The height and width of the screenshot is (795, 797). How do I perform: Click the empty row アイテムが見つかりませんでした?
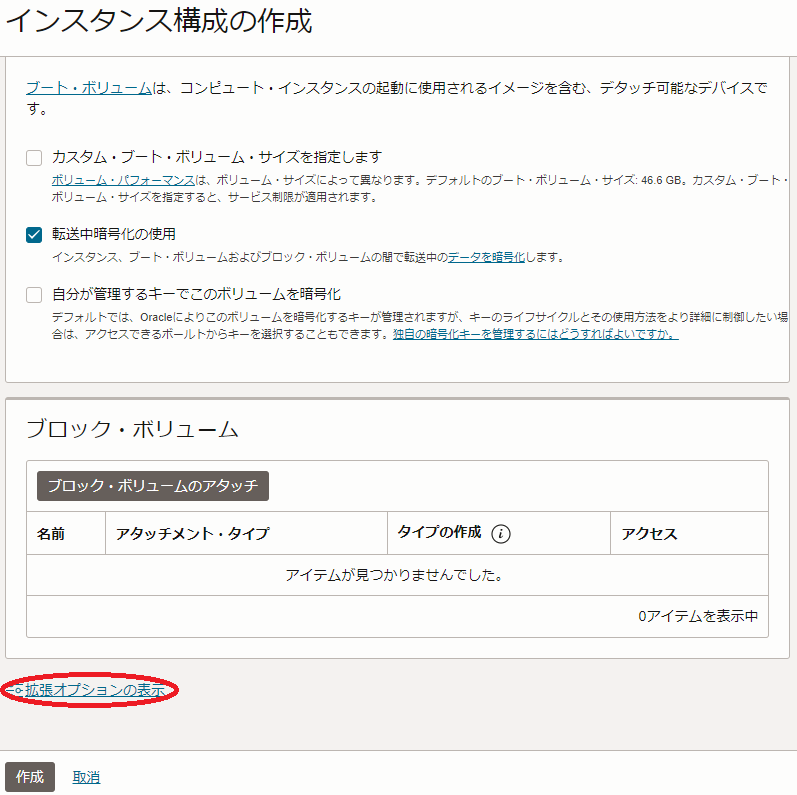point(393,575)
